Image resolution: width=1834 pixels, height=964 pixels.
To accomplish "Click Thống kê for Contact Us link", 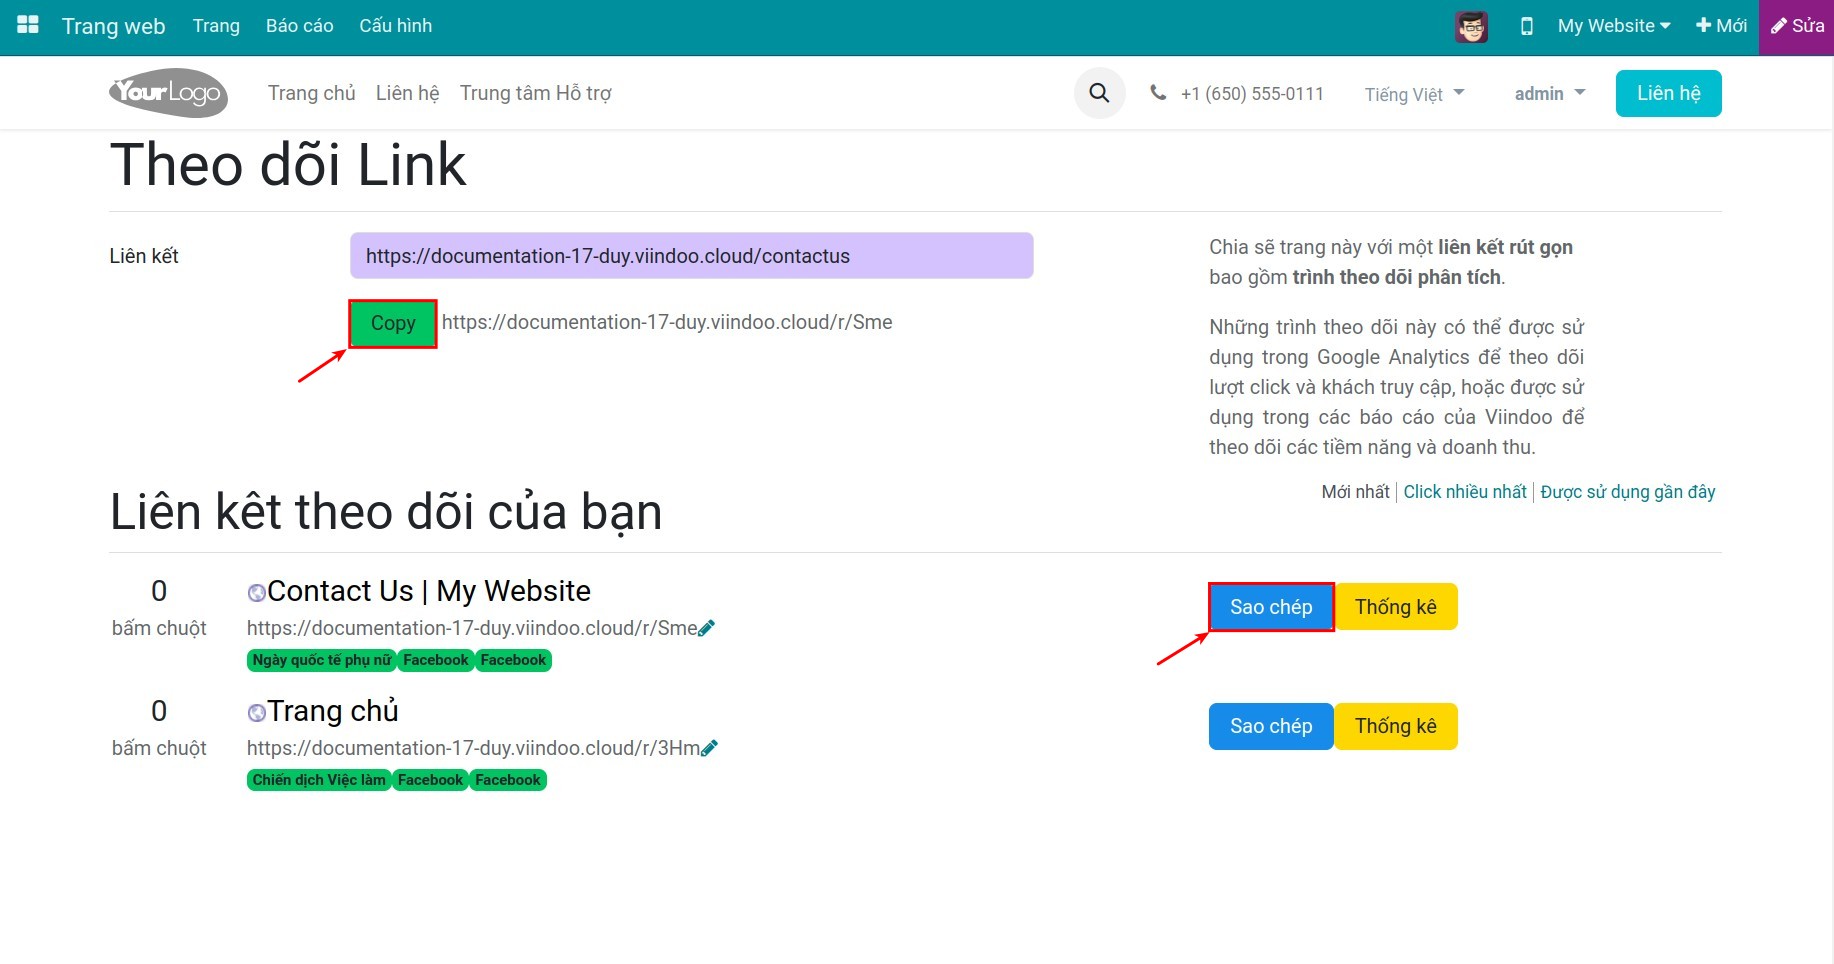I will (1395, 607).
